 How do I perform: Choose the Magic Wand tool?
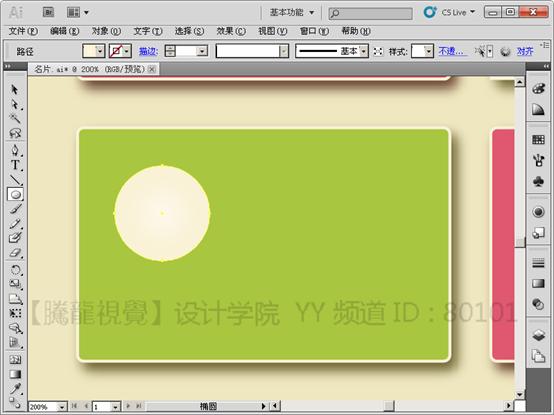(x=15, y=118)
